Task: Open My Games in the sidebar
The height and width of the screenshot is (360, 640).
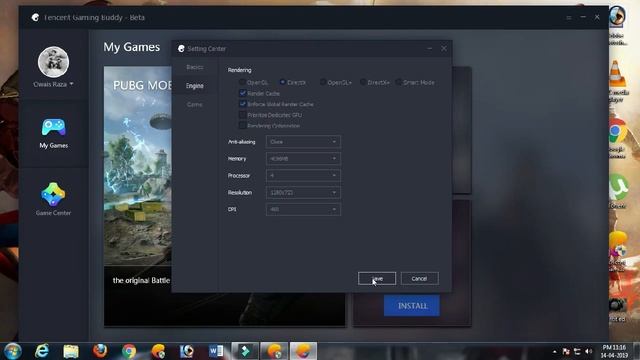Action: [x=53, y=133]
